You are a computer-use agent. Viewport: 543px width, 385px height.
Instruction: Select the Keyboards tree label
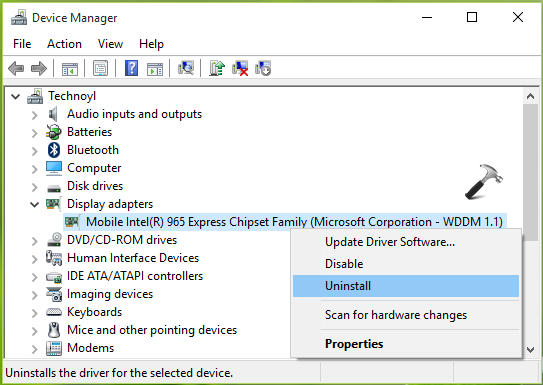(95, 312)
